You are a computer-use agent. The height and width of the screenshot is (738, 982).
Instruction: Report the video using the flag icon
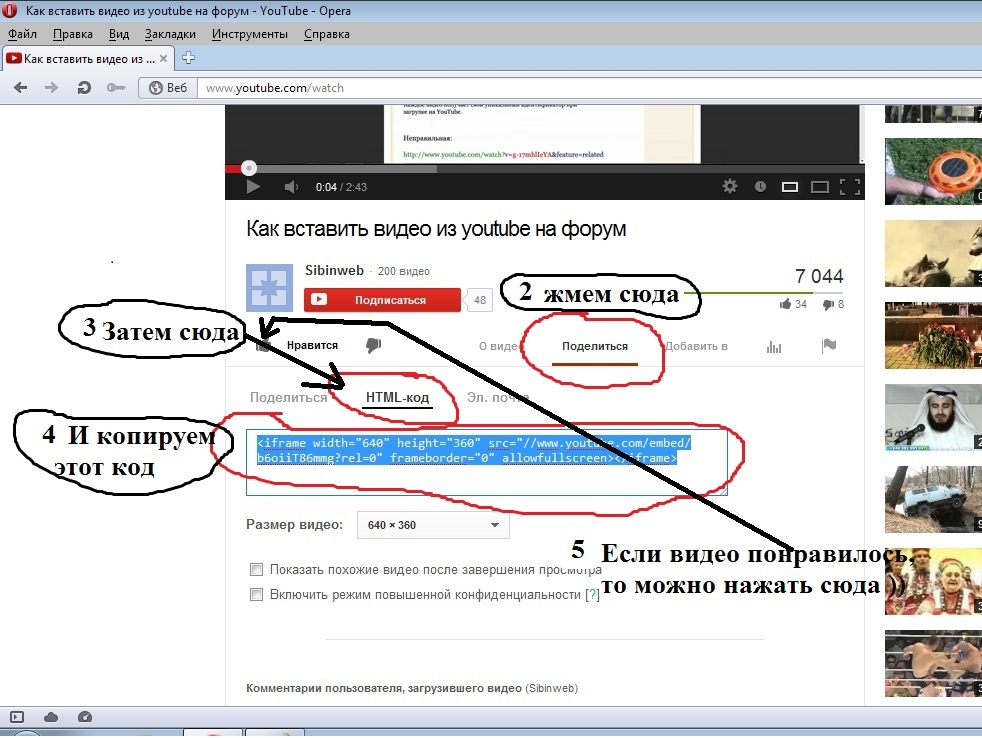click(829, 345)
